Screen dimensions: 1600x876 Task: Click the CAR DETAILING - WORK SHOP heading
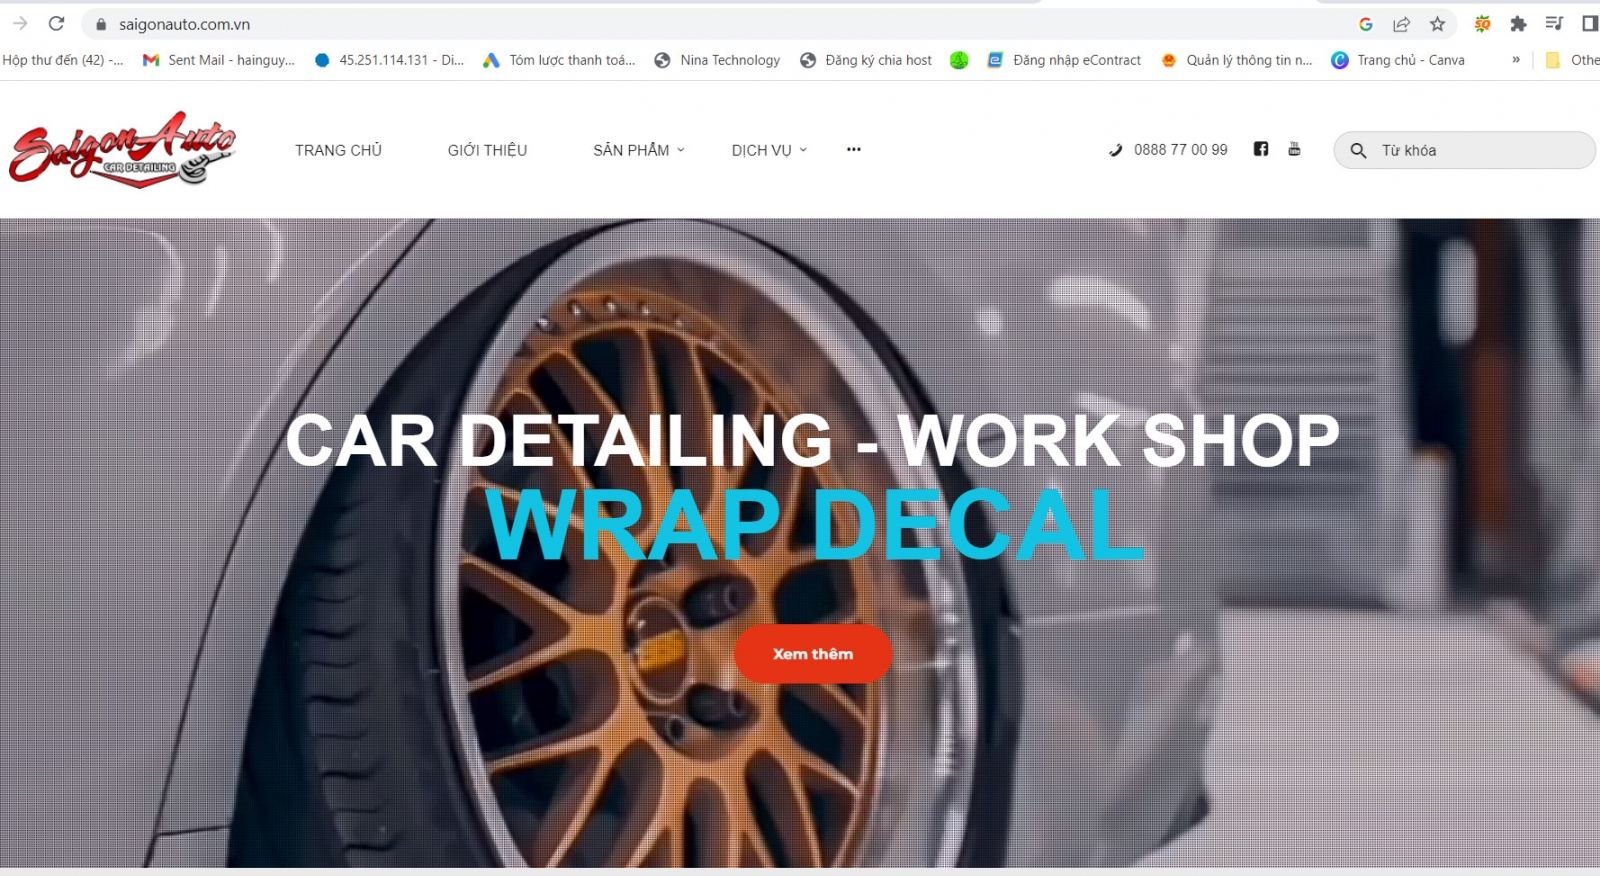pyautogui.click(x=812, y=440)
